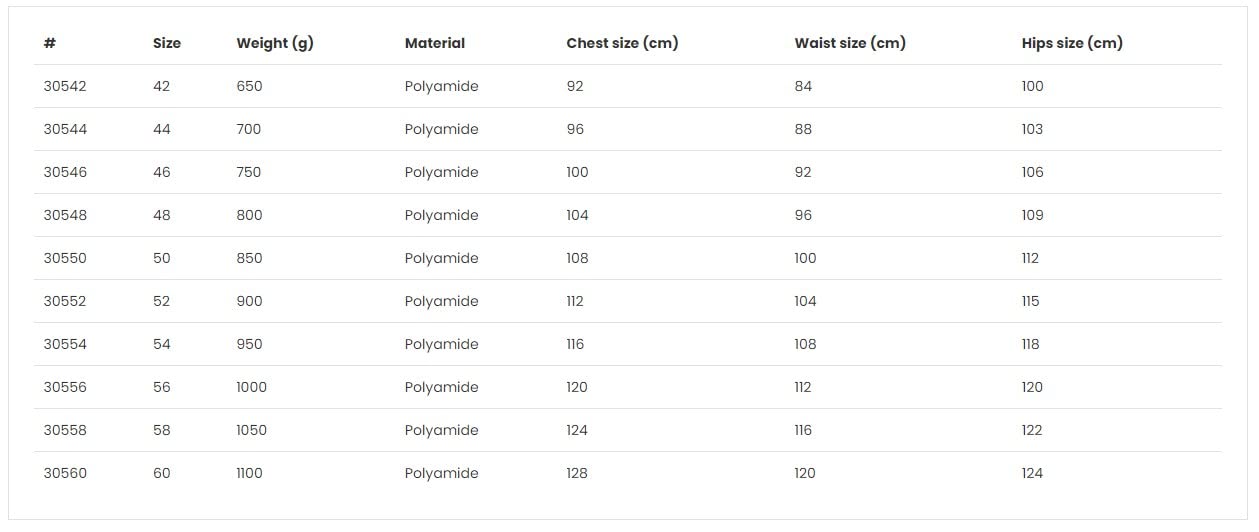Image resolution: width=1259 pixels, height=532 pixels.
Task: Click the # column header
Action: coord(49,43)
